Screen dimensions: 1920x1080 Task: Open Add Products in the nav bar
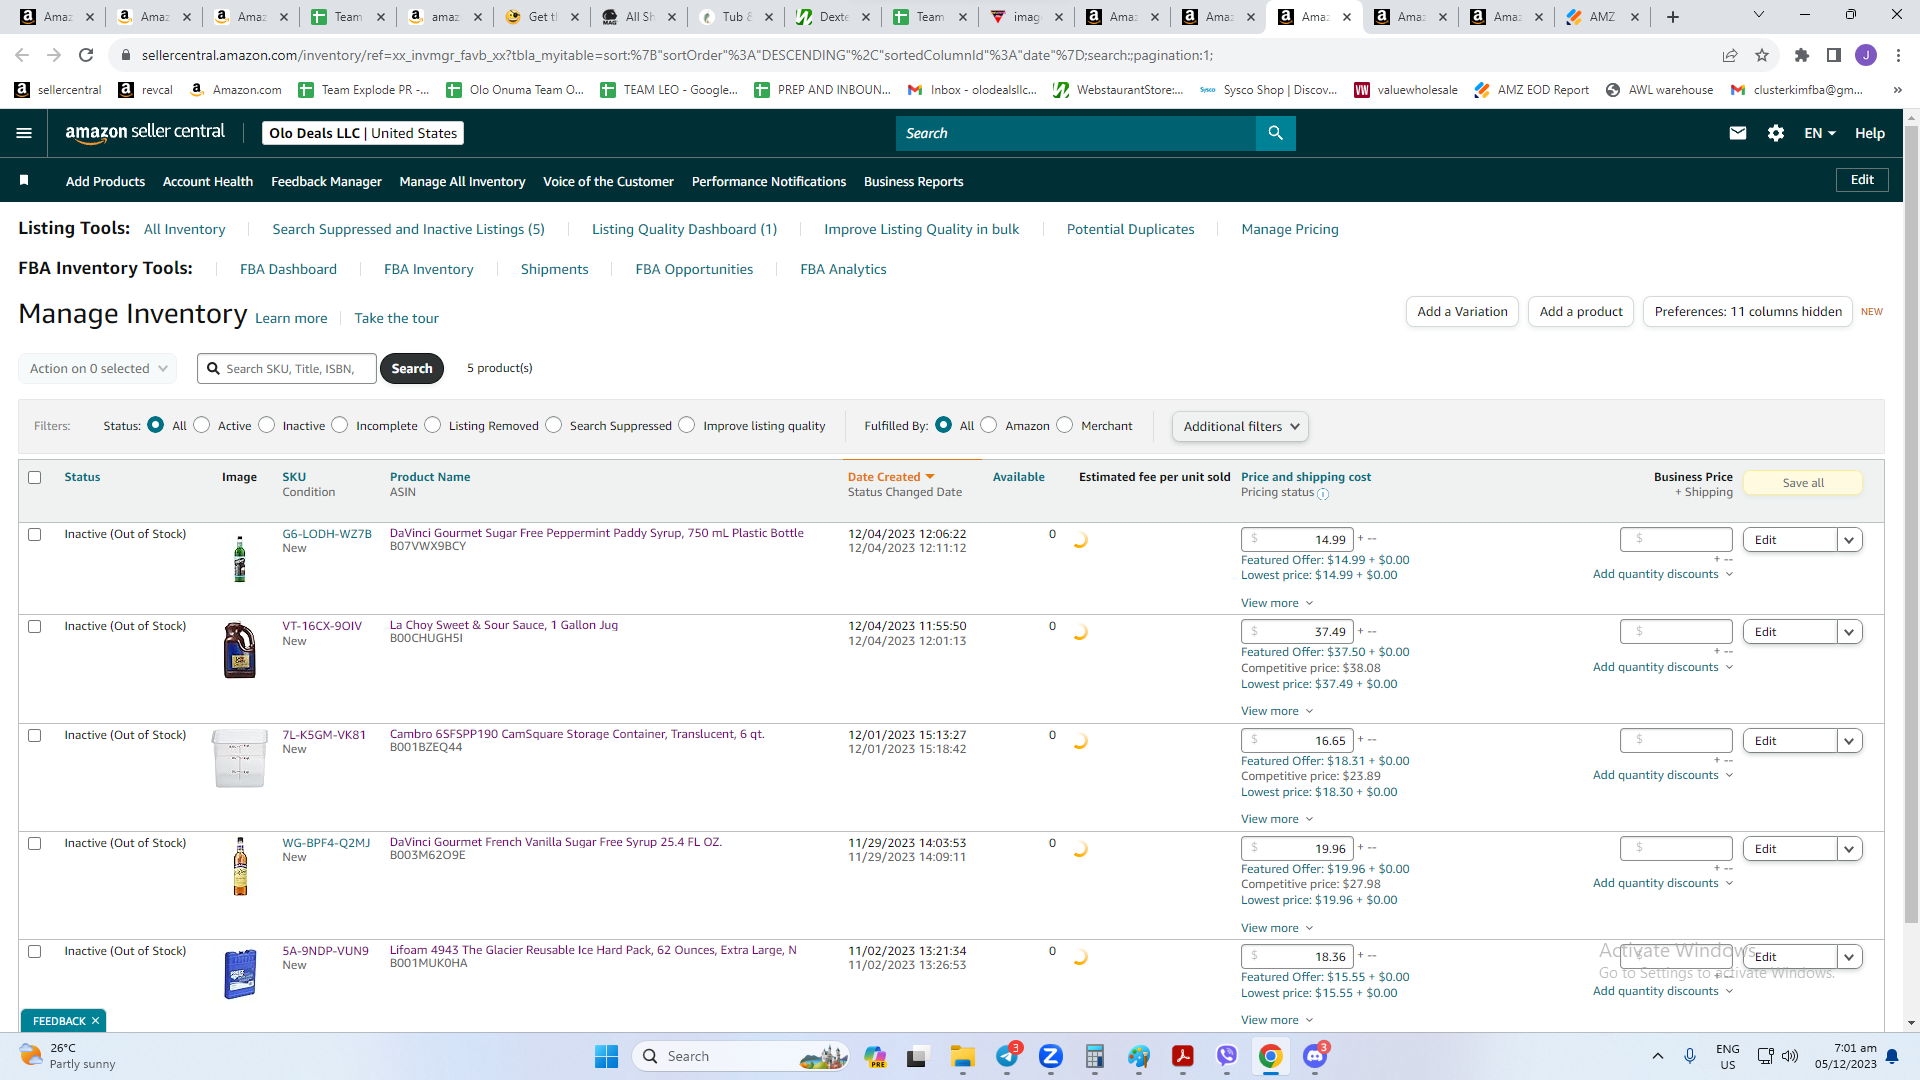[105, 181]
